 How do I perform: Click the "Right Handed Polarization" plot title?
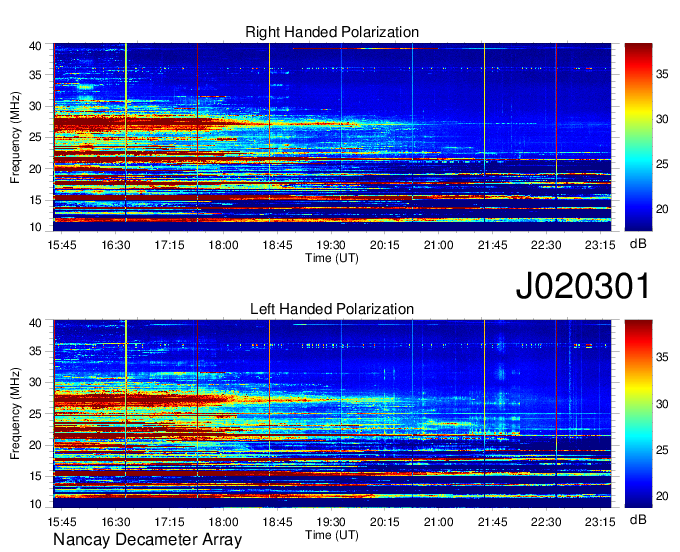coord(332,32)
